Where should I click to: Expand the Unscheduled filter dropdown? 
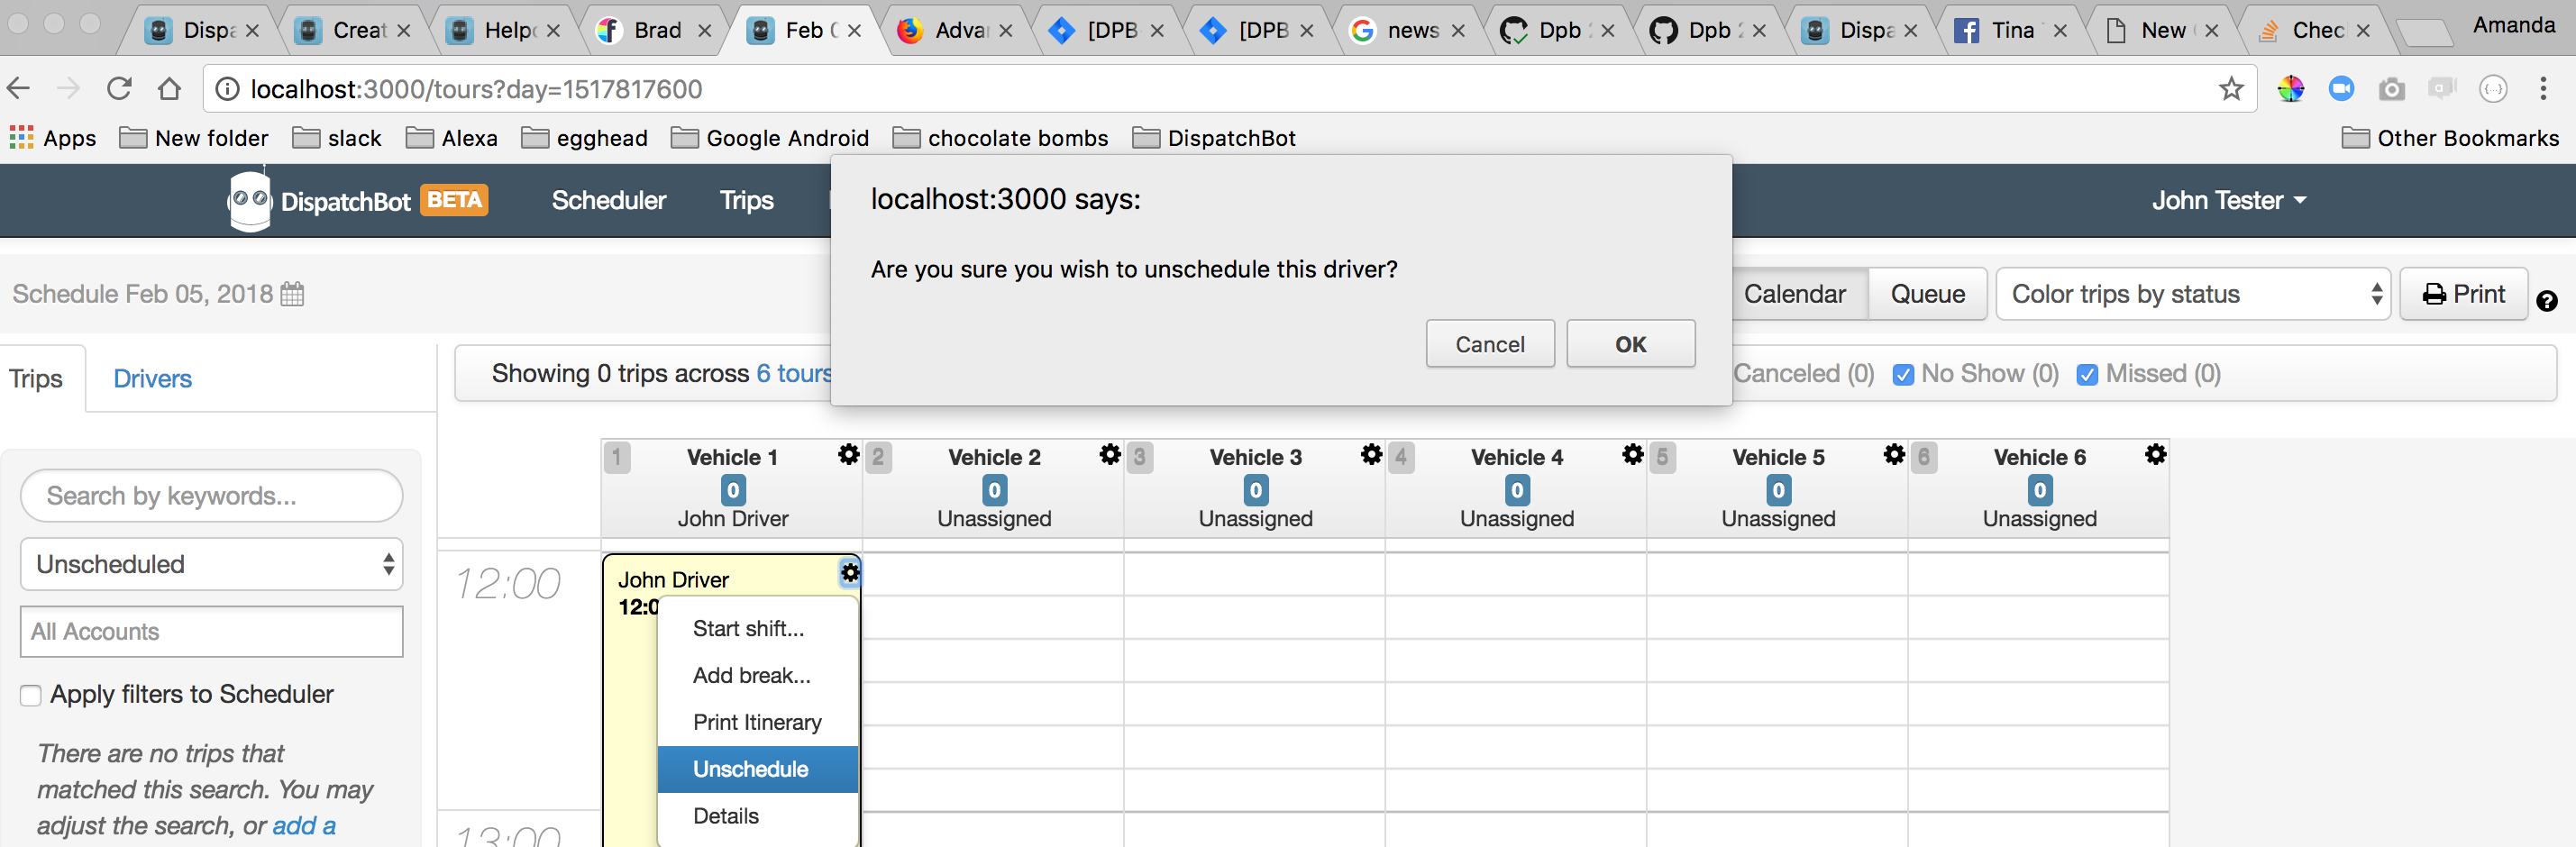(x=211, y=564)
